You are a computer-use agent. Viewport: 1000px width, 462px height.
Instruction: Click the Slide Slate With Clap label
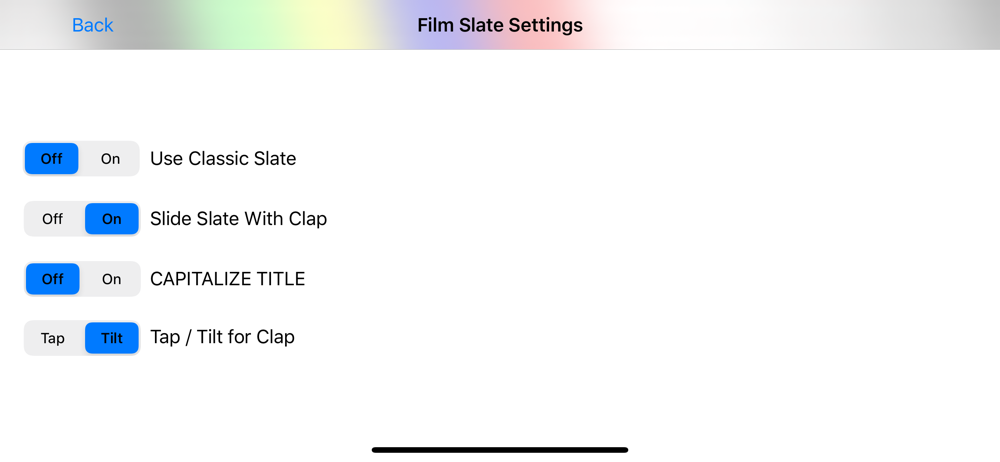pyautogui.click(x=238, y=219)
